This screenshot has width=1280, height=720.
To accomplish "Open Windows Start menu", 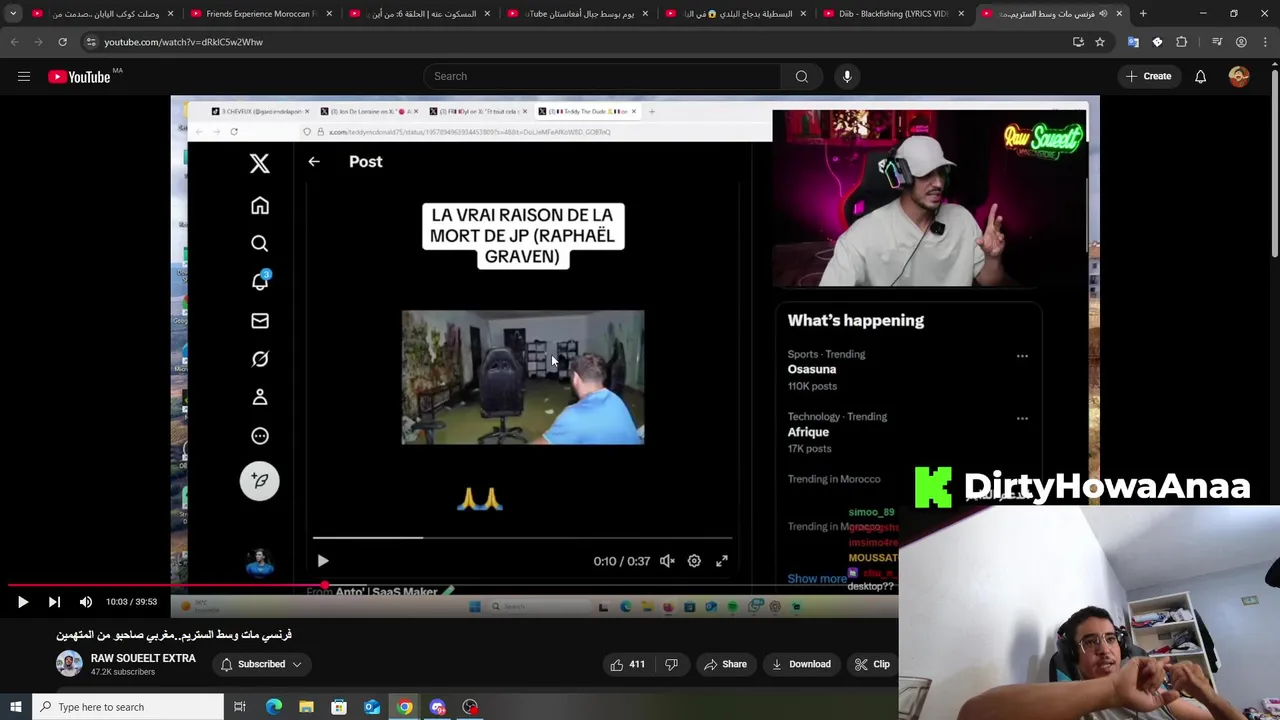I will (x=15, y=707).
